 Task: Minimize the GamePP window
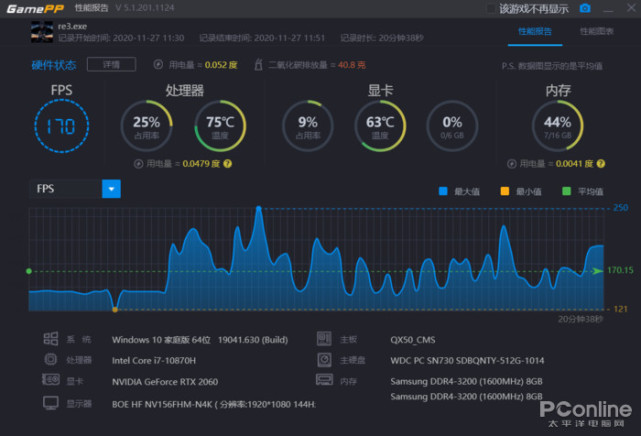[x=608, y=9]
